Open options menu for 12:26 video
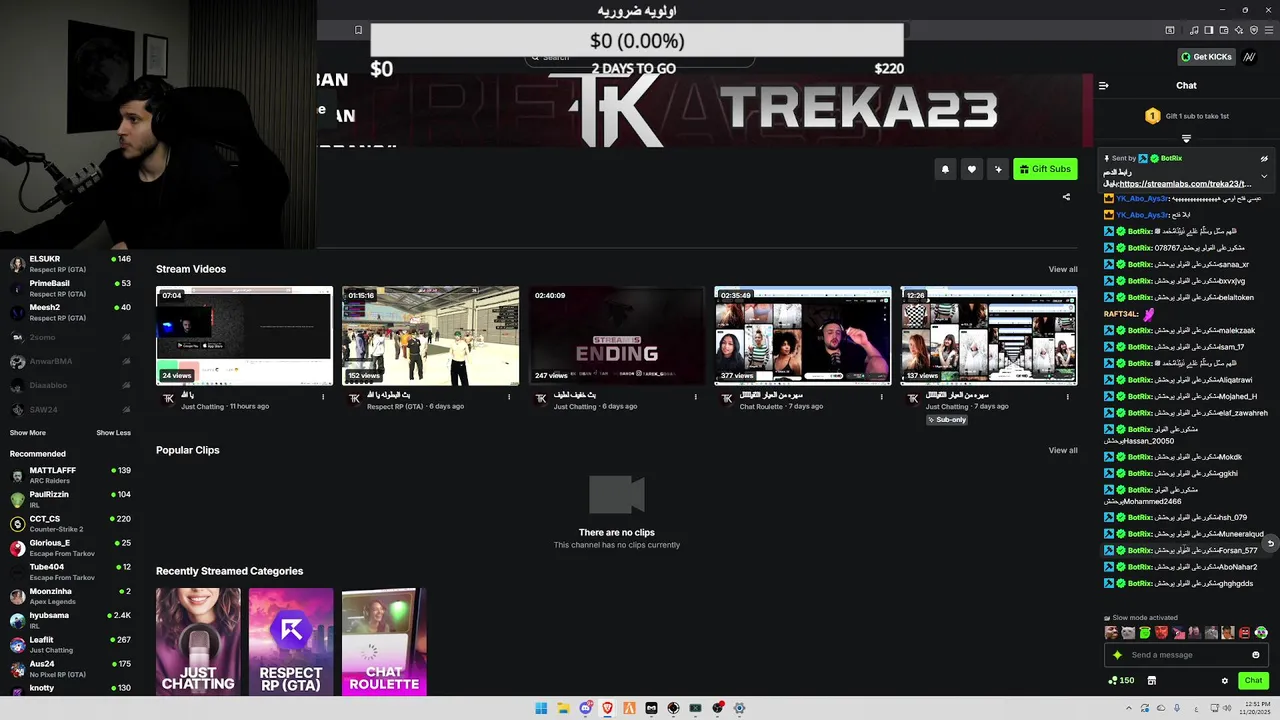Viewport: 1280px width, 720px height. (x=1067, y=397)
